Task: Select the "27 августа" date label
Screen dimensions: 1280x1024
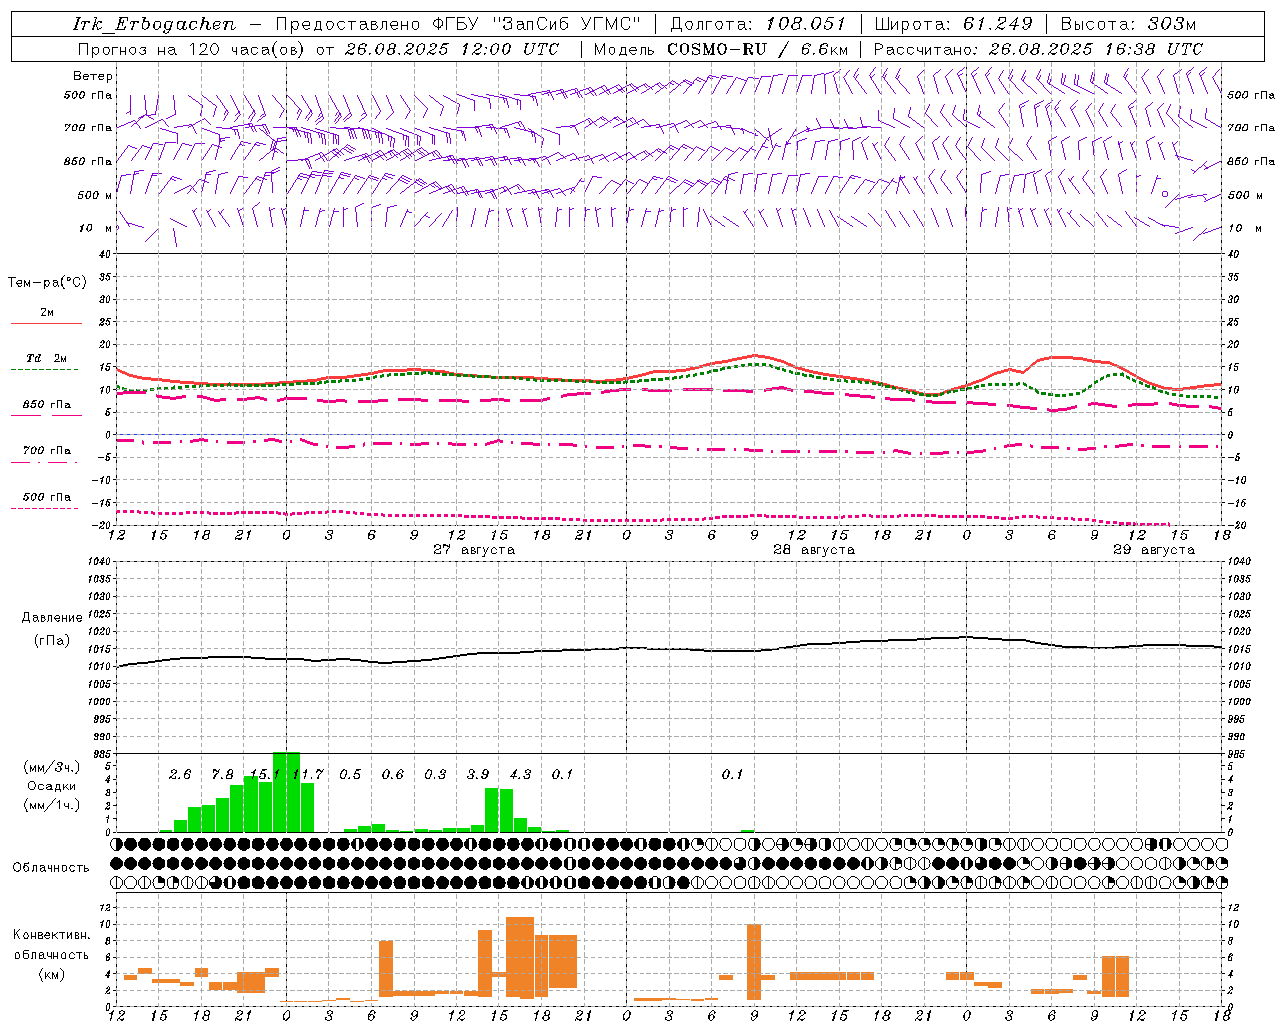Action: click(474, 550)
